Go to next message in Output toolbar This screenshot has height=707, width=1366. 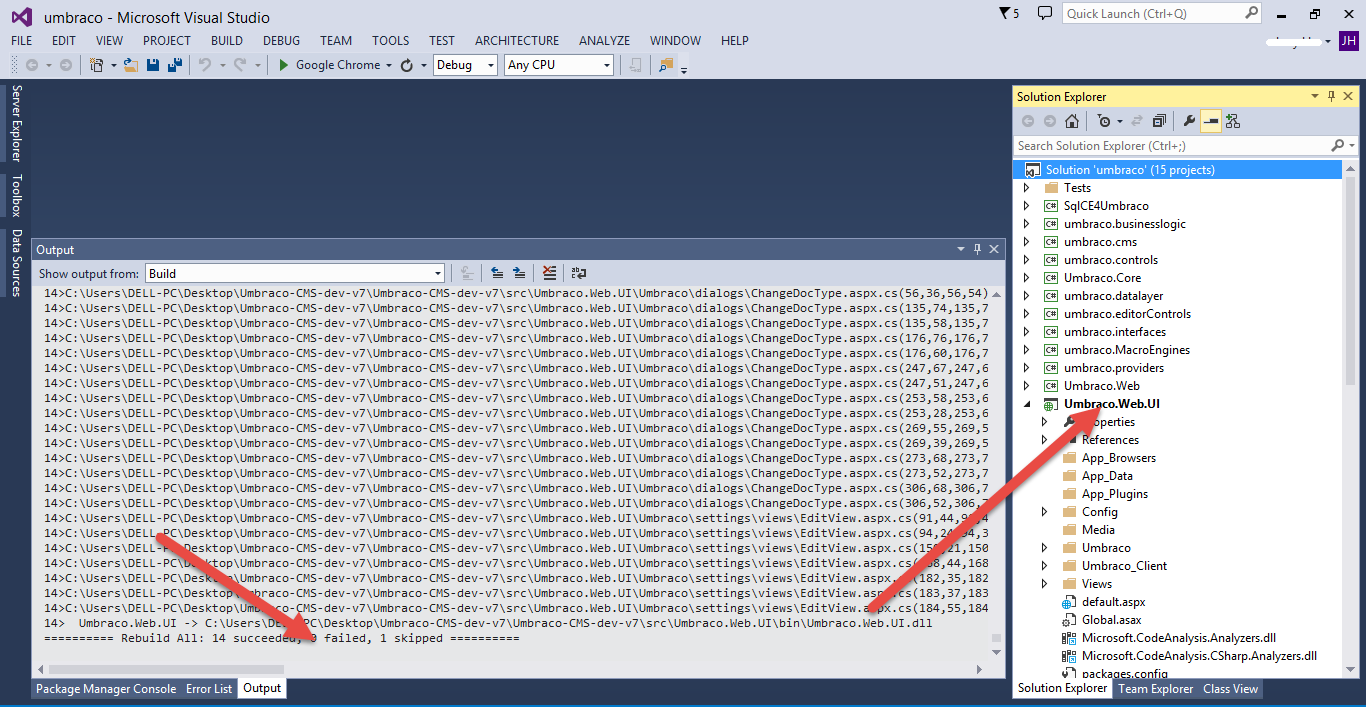[x=519, y=273]
